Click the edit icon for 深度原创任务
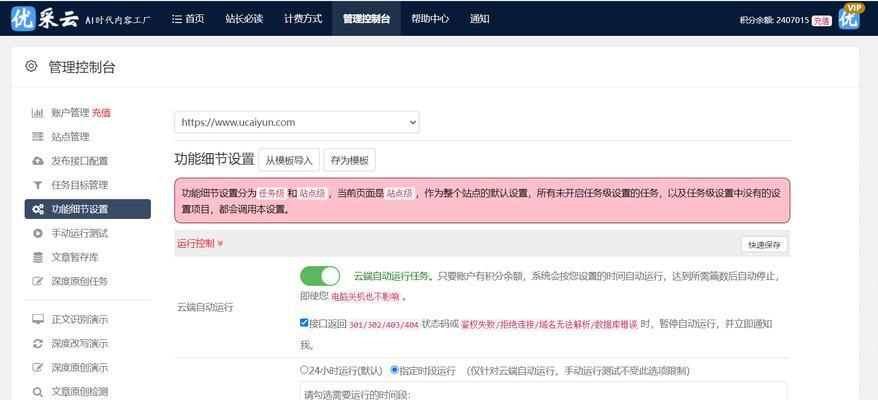 (38, 281)
